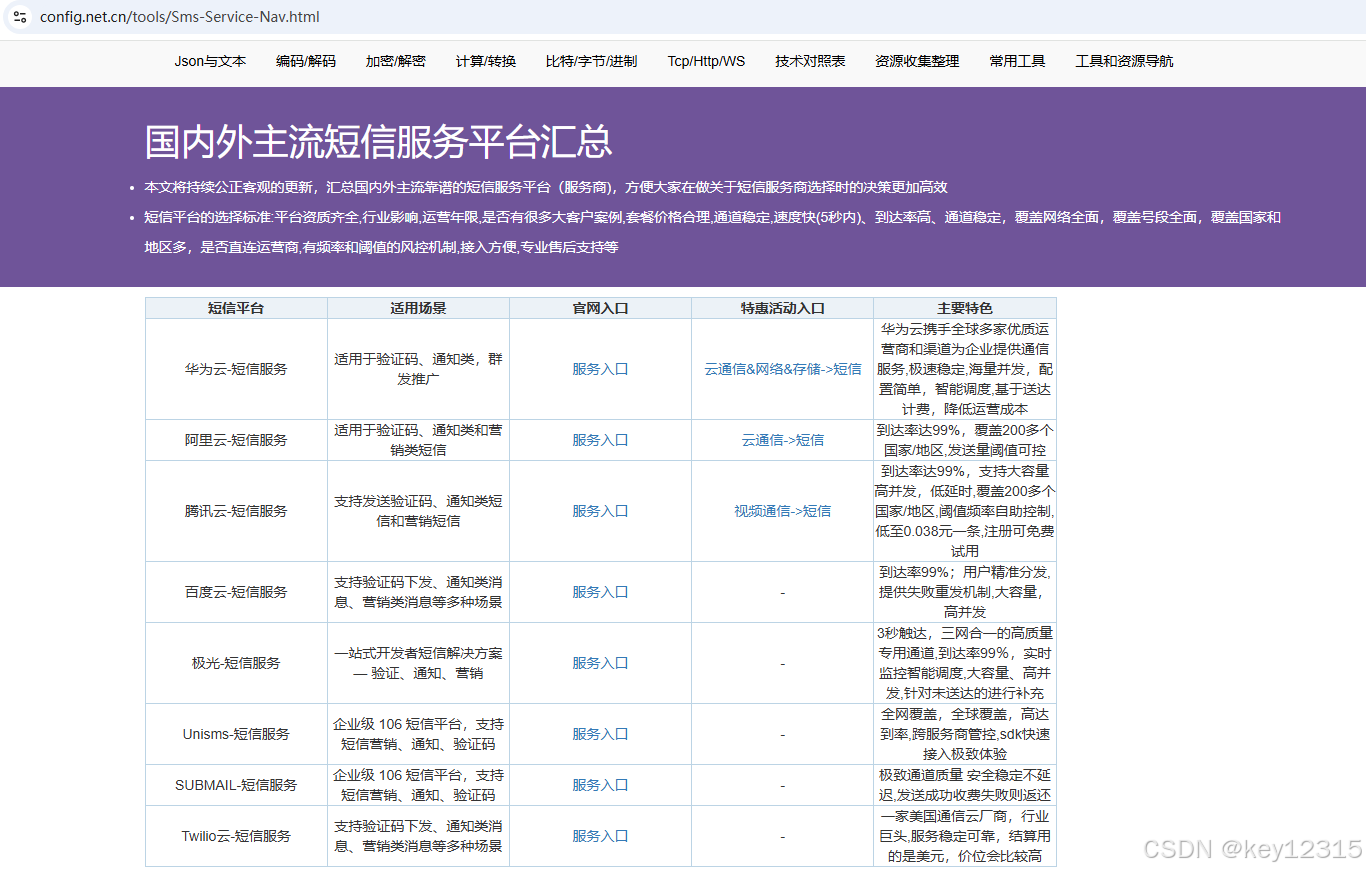Viewport: 1366px width, 872px height.
Task: Open the 加密/解密 menu
Action: (396, 61)
